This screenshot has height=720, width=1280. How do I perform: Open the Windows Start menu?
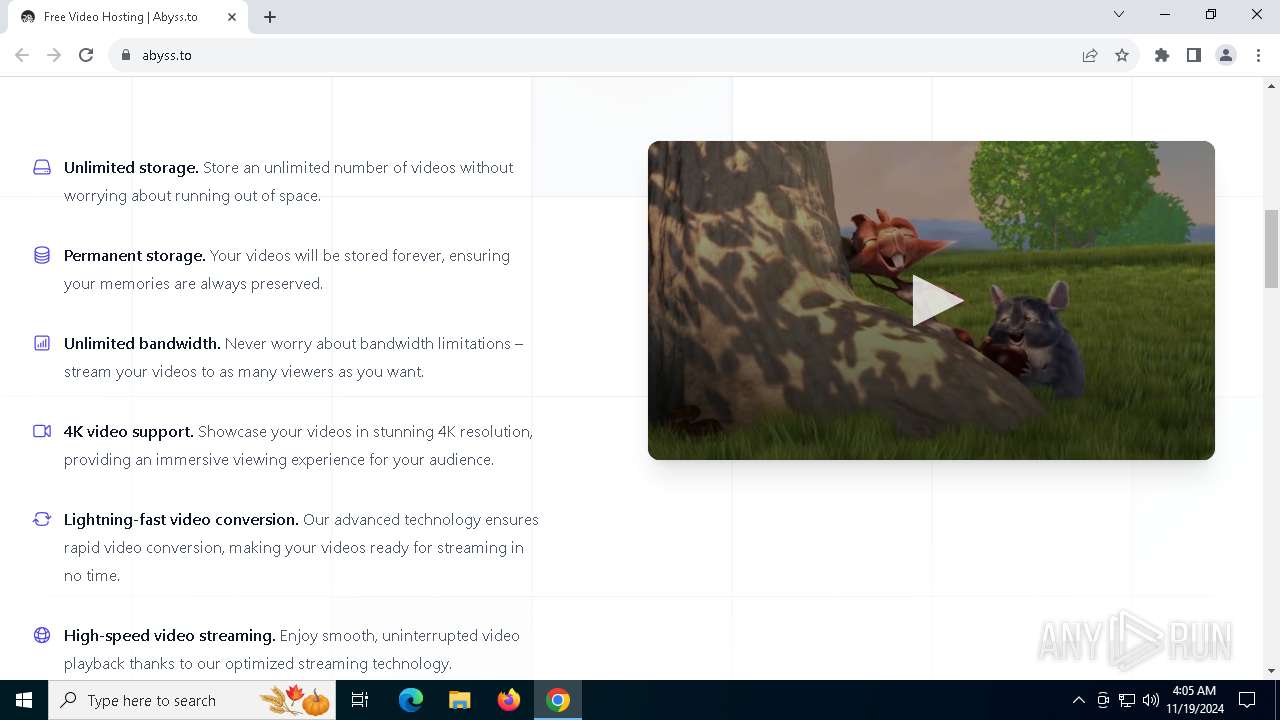point(24,700)
